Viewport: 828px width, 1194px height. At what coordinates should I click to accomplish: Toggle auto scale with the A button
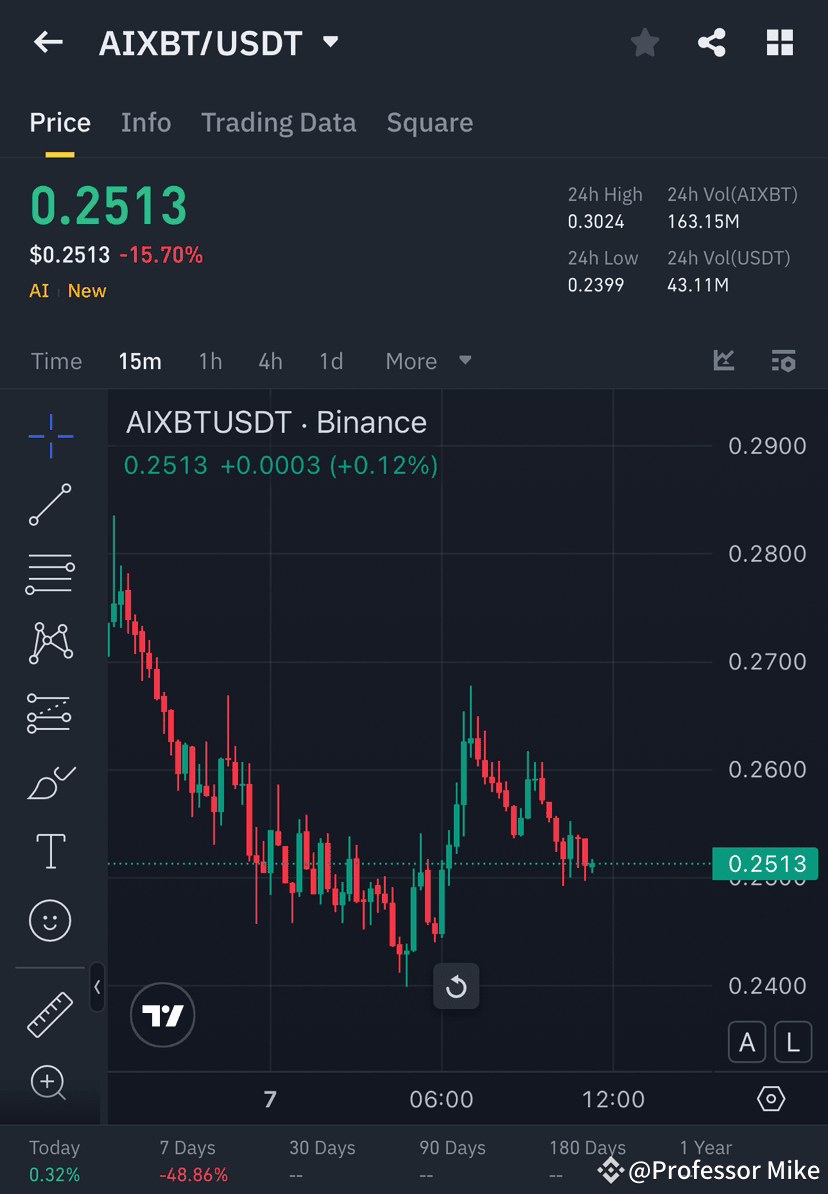pyautogui.click(x=747, y=1041)
